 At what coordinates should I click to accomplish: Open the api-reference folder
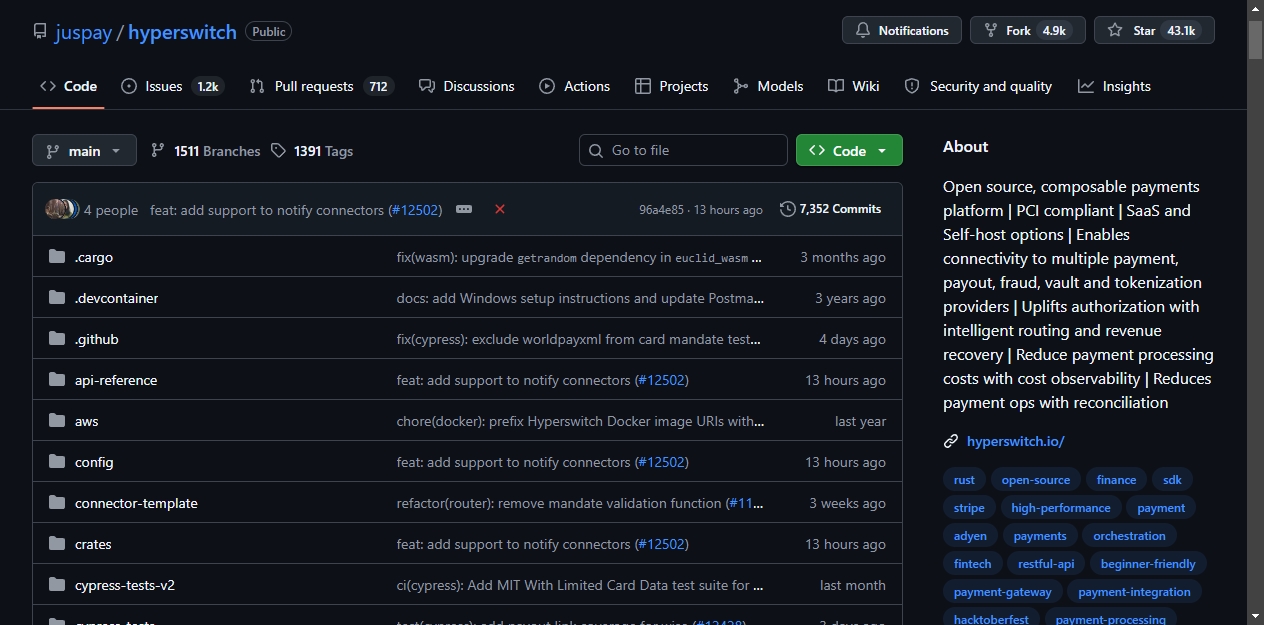[116, 380]
